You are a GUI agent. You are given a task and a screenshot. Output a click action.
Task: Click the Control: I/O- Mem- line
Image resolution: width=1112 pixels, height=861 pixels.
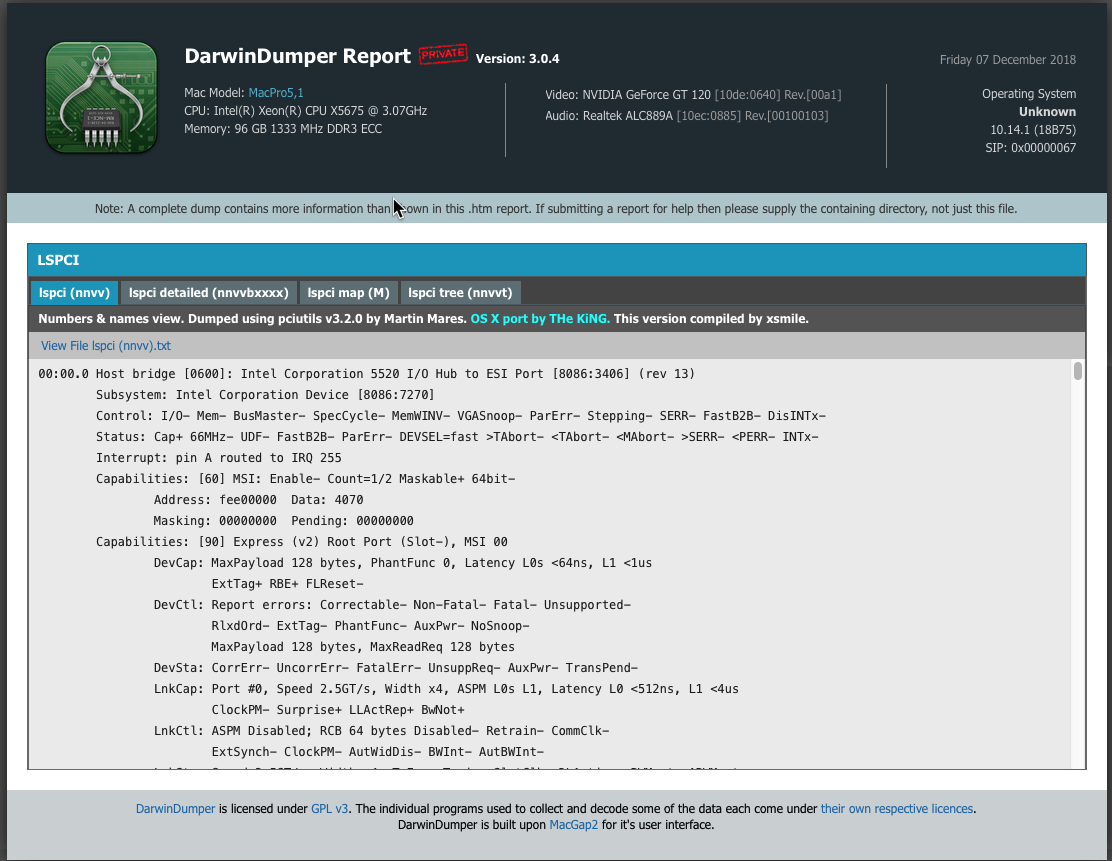461,416
